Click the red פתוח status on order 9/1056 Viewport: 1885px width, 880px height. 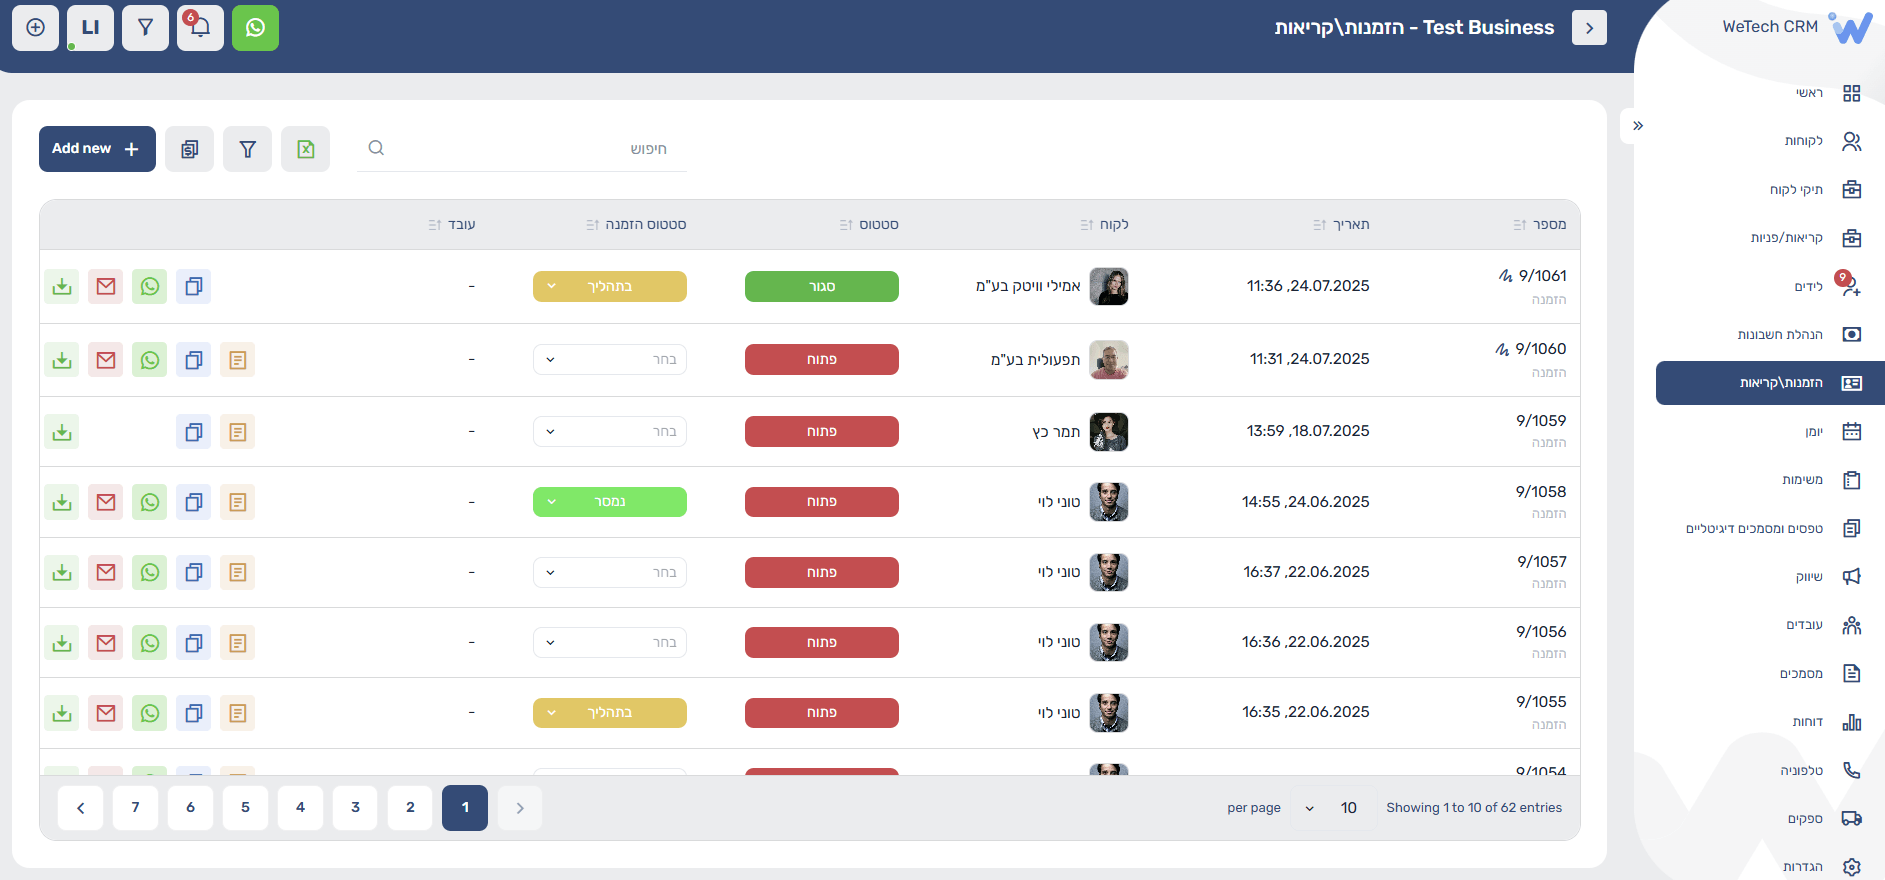click(x=821, y=643)
